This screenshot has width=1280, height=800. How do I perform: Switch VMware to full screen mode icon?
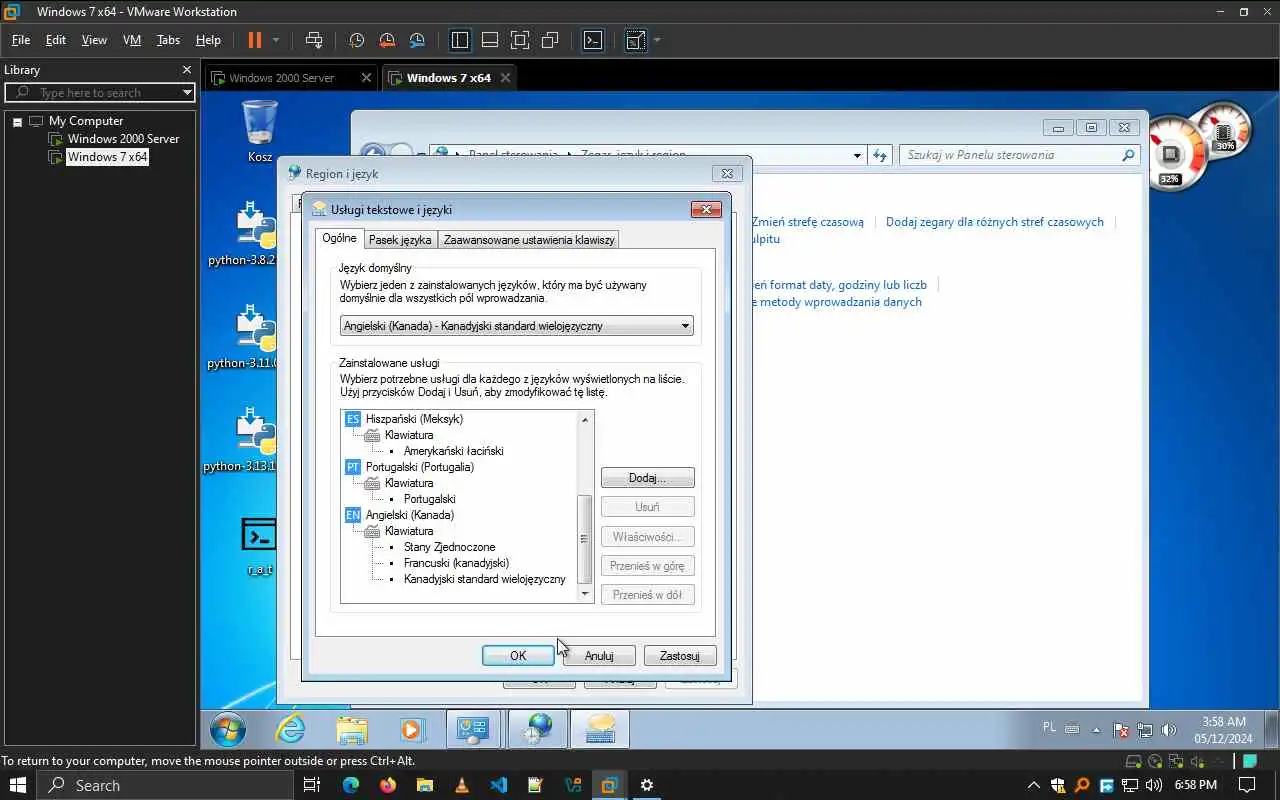point(520,40)
